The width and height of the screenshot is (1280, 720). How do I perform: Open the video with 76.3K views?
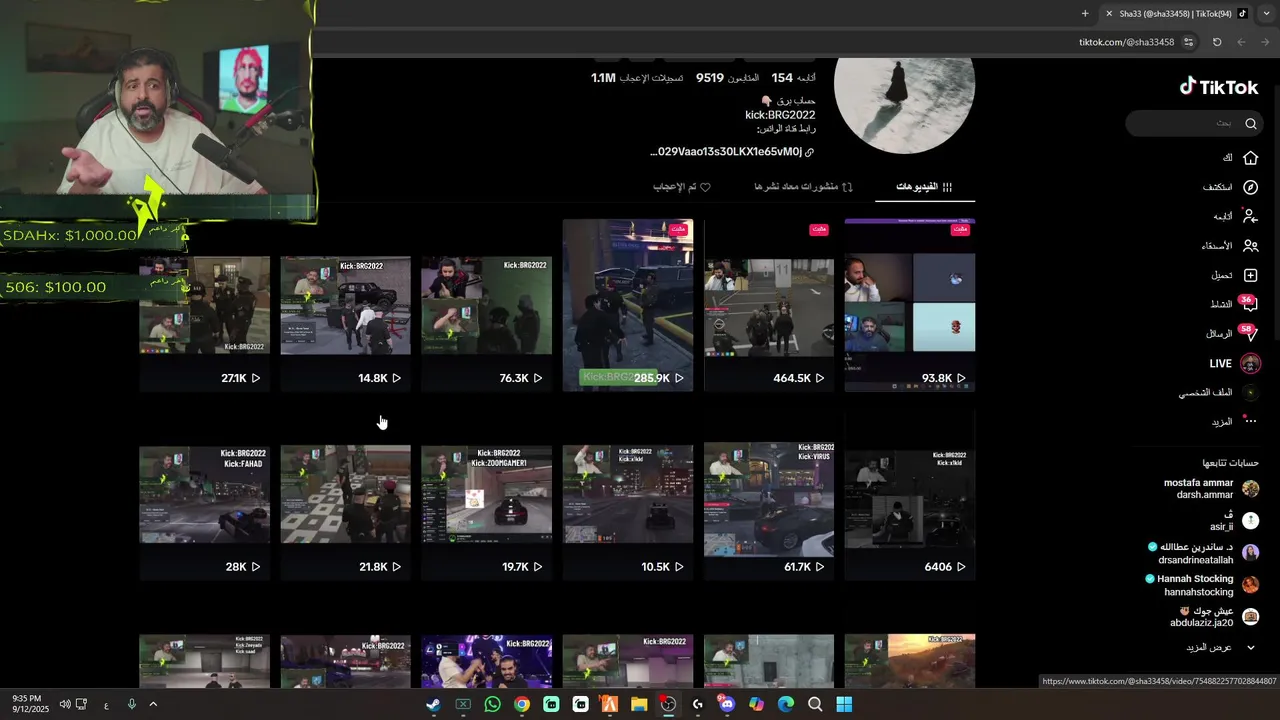486,305
